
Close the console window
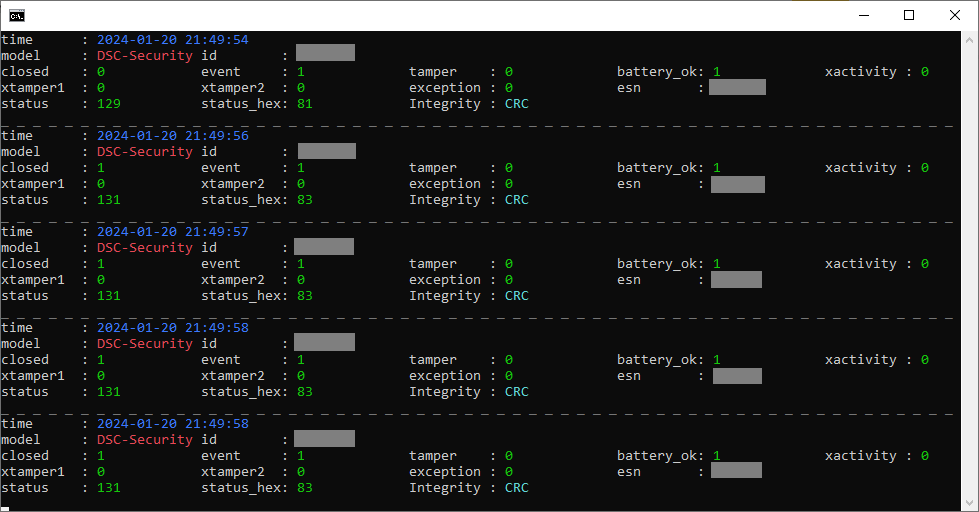click(955, 16)
